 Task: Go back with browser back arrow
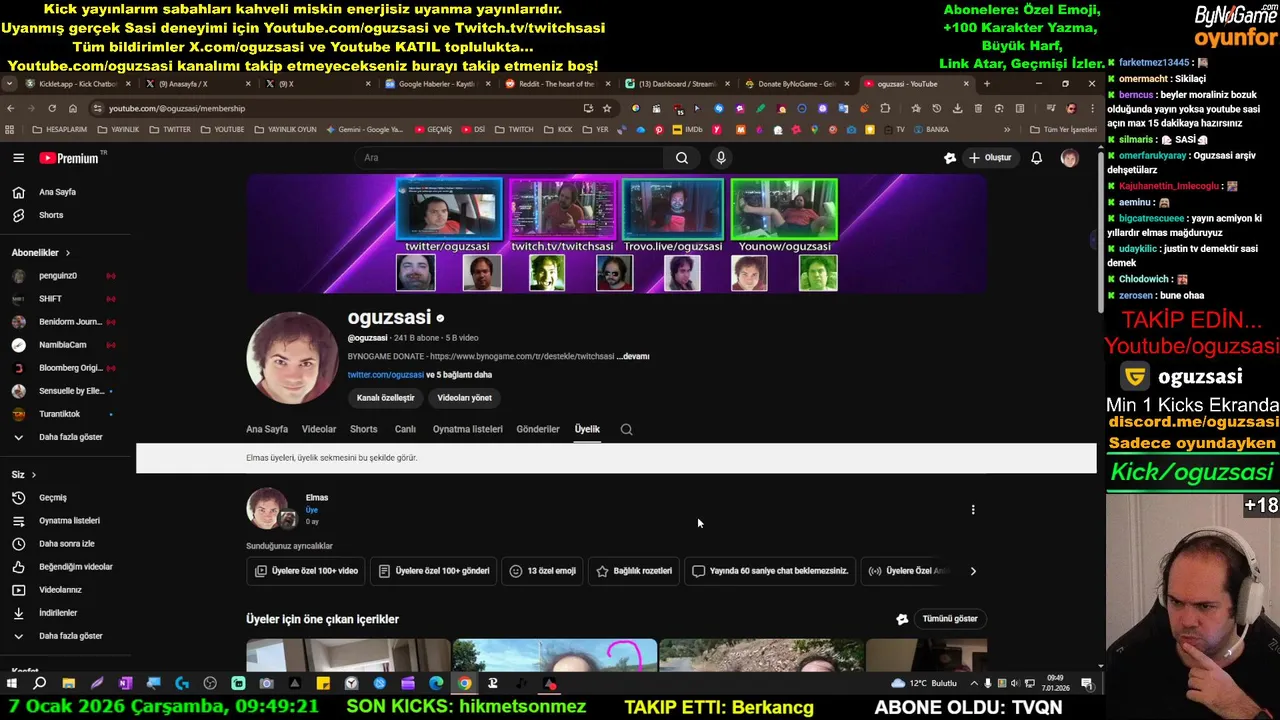[x=10, y=108]
